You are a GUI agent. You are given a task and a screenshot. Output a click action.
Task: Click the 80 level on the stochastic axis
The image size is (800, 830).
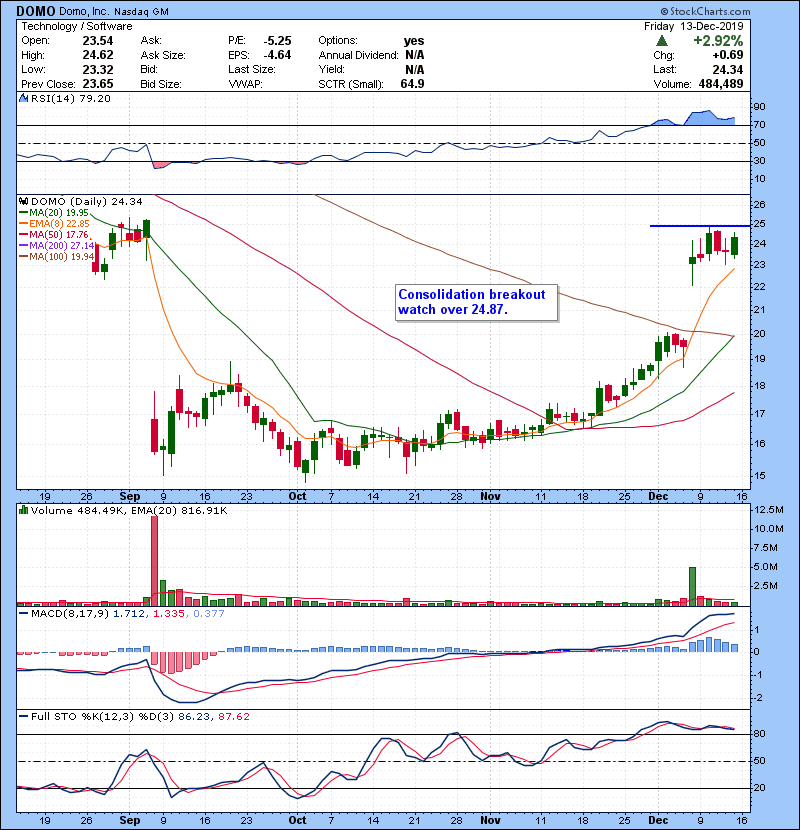[759, 734]
